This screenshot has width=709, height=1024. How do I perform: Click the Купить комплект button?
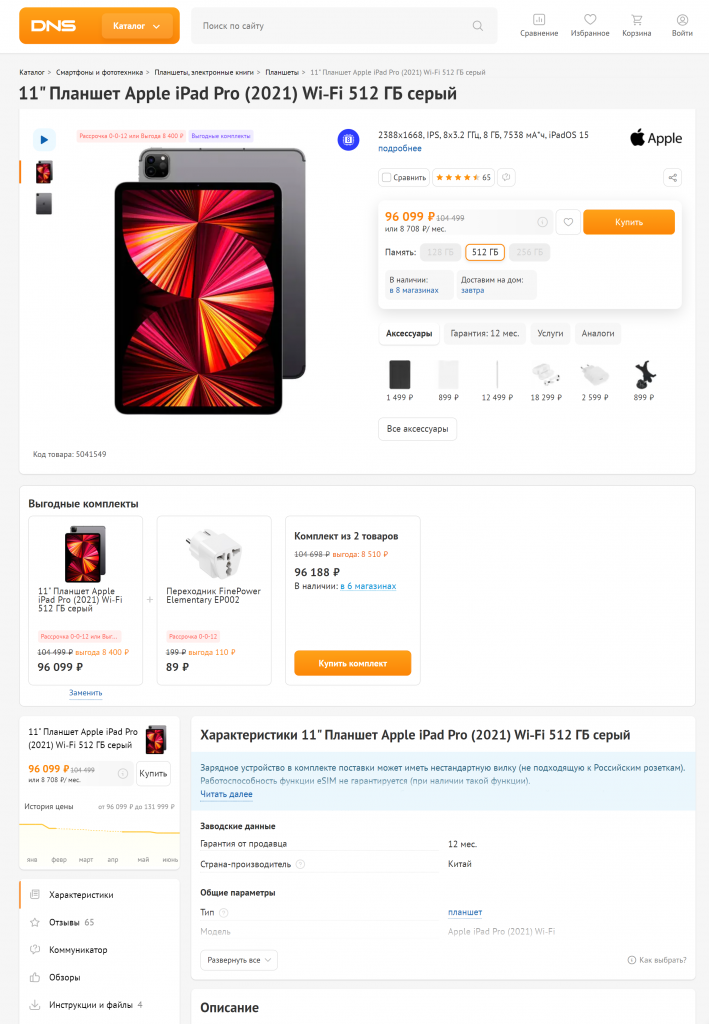coord(353,663)
